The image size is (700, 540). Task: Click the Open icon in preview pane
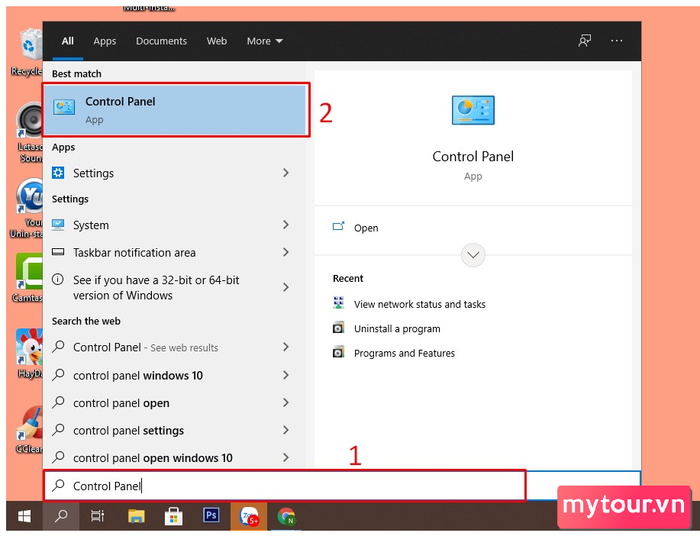click(338, 227)
